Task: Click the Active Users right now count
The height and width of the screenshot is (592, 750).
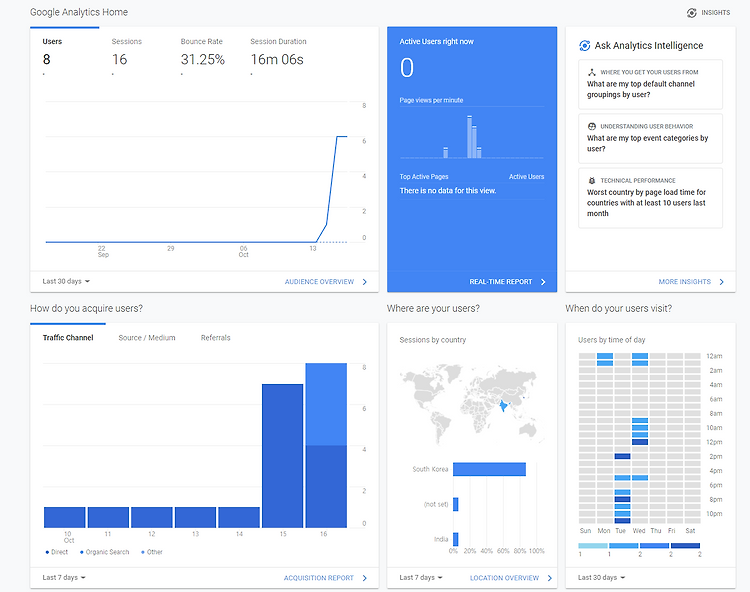Action: point(407,67)
